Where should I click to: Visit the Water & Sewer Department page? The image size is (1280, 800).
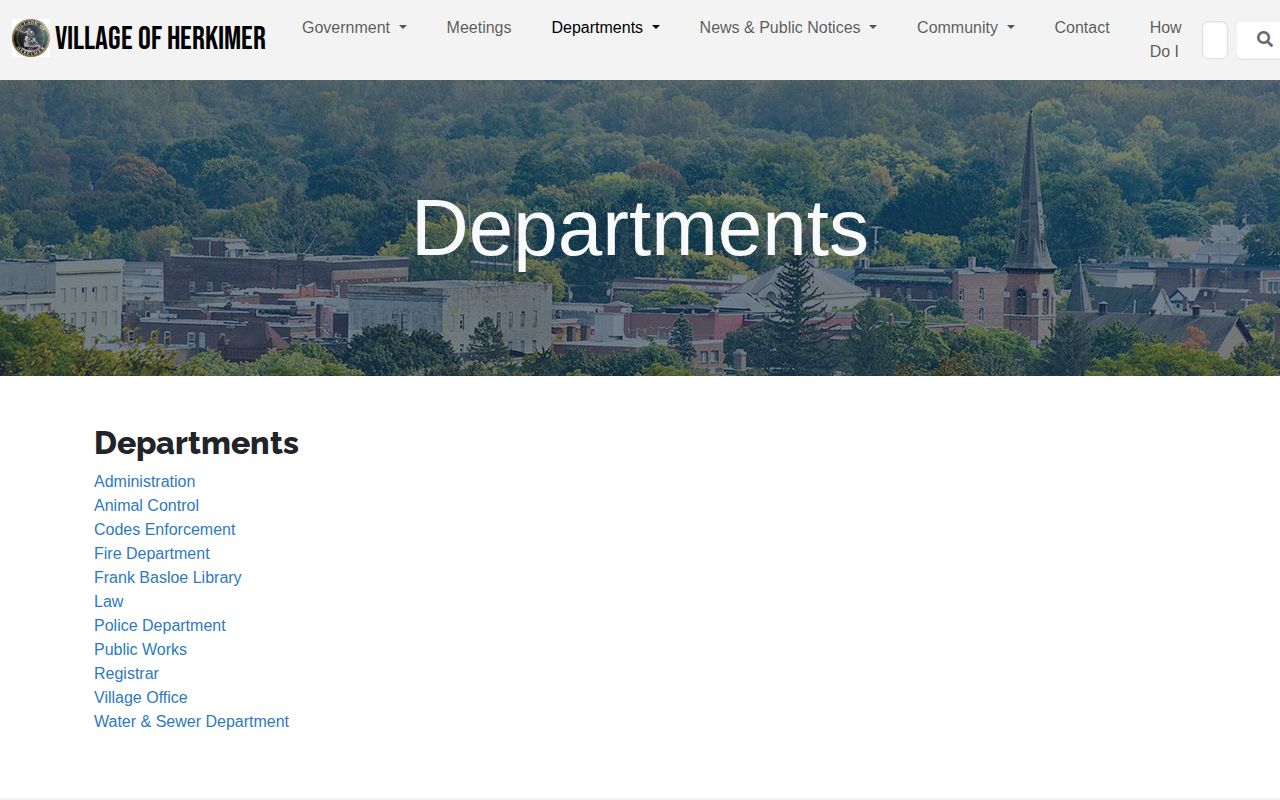pyautogui.click(x=192, y=721)
